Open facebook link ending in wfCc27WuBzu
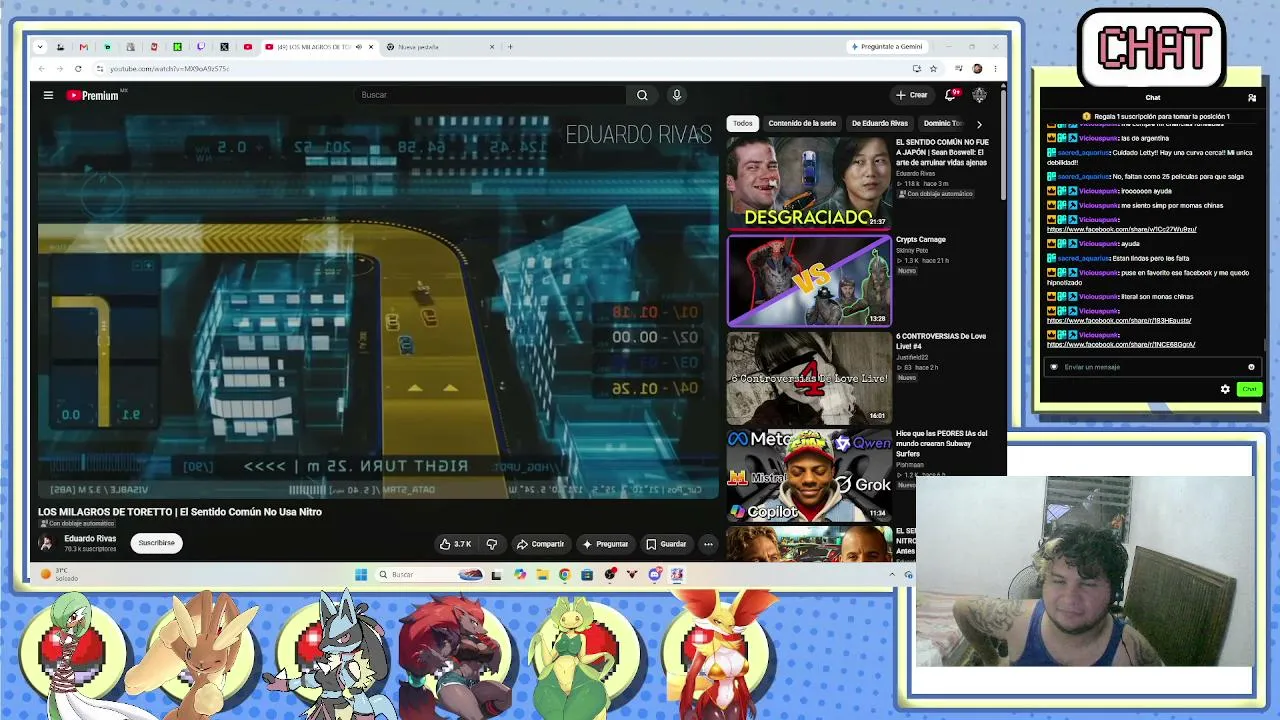 1122,230
